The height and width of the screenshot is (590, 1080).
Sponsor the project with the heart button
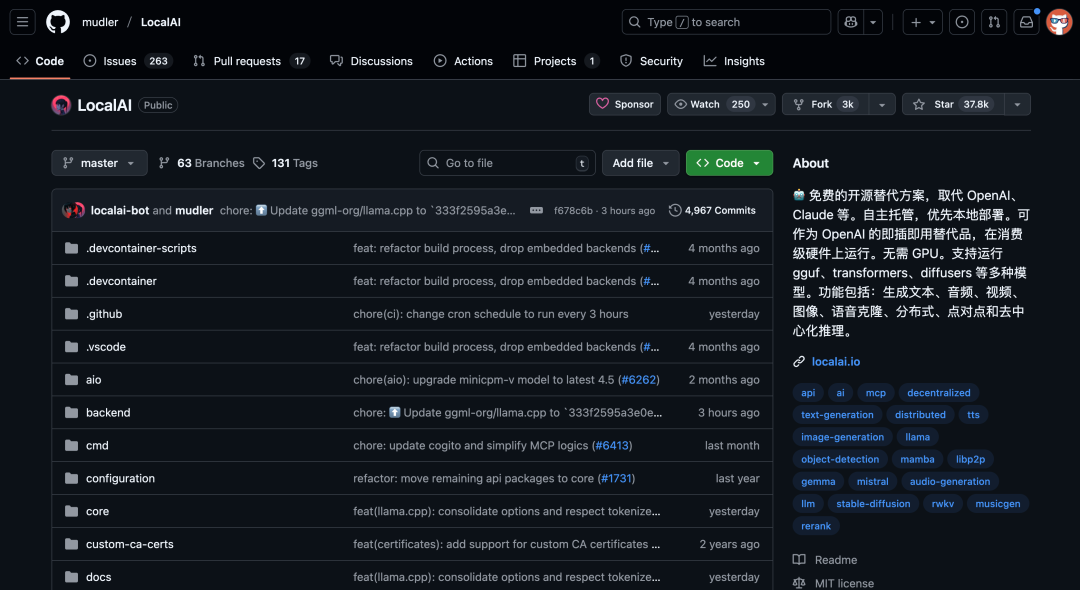[x=624, y=104]
